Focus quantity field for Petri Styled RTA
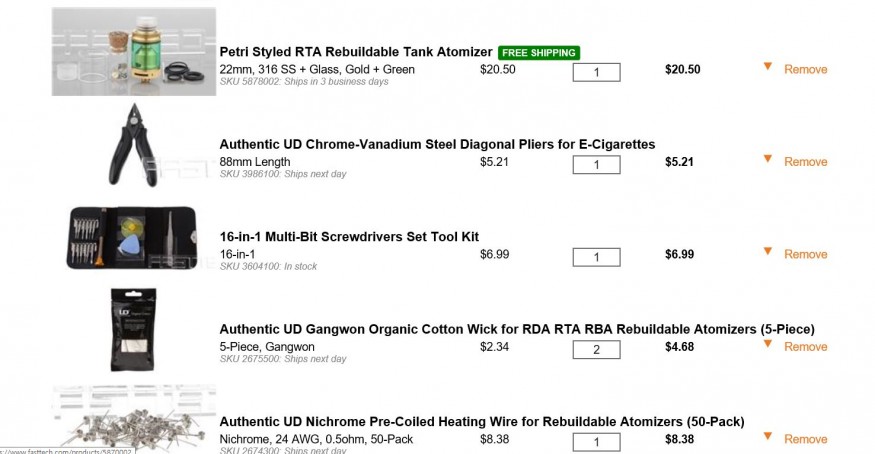 pos(596,72)
